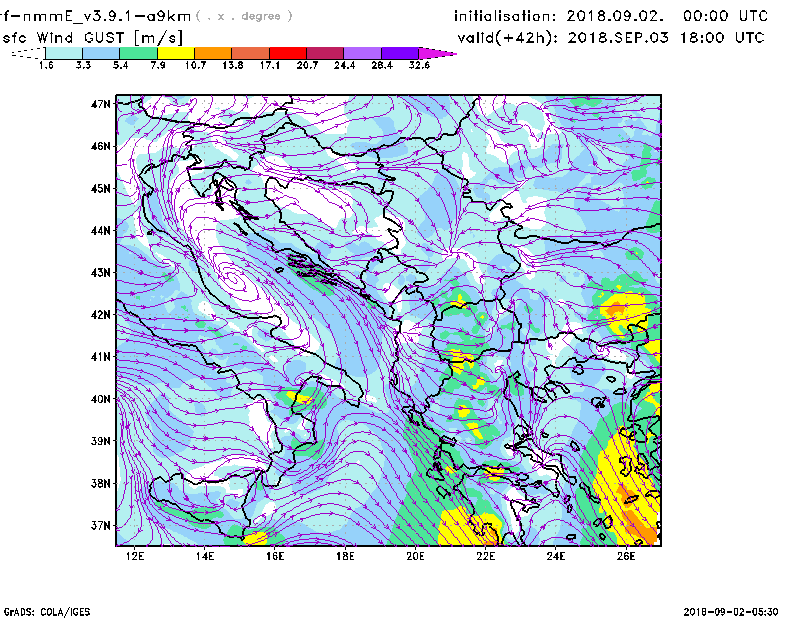The height and width of the screenshot is (618, 800).
Task: Click the 'sfc Wind GUST [m/s]' title
Action: click(92, 38)
